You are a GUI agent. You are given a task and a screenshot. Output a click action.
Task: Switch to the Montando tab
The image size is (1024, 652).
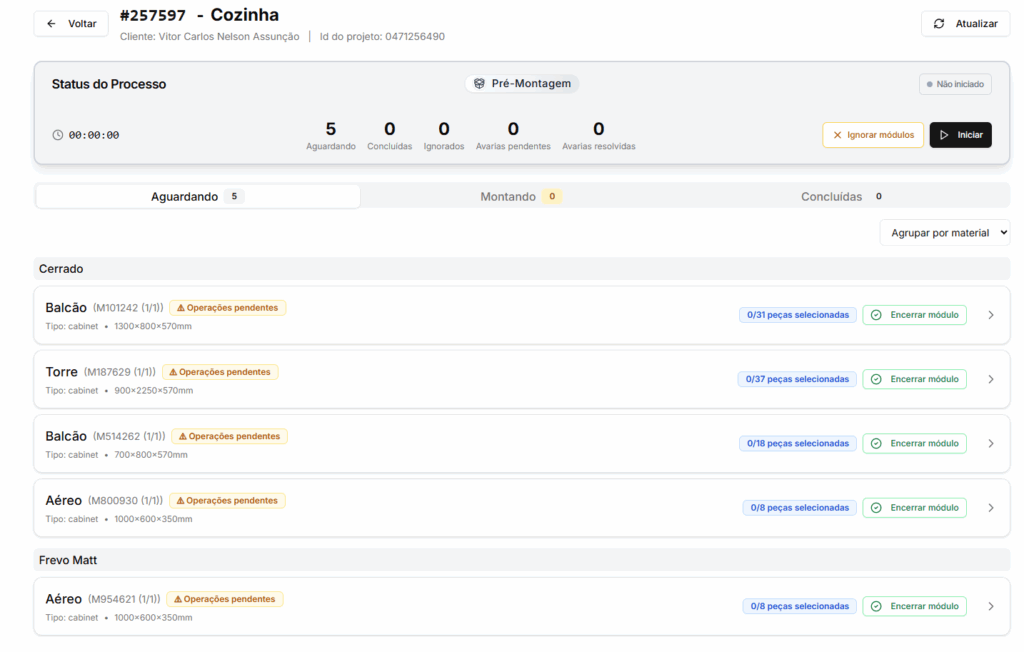coord(521,197)
